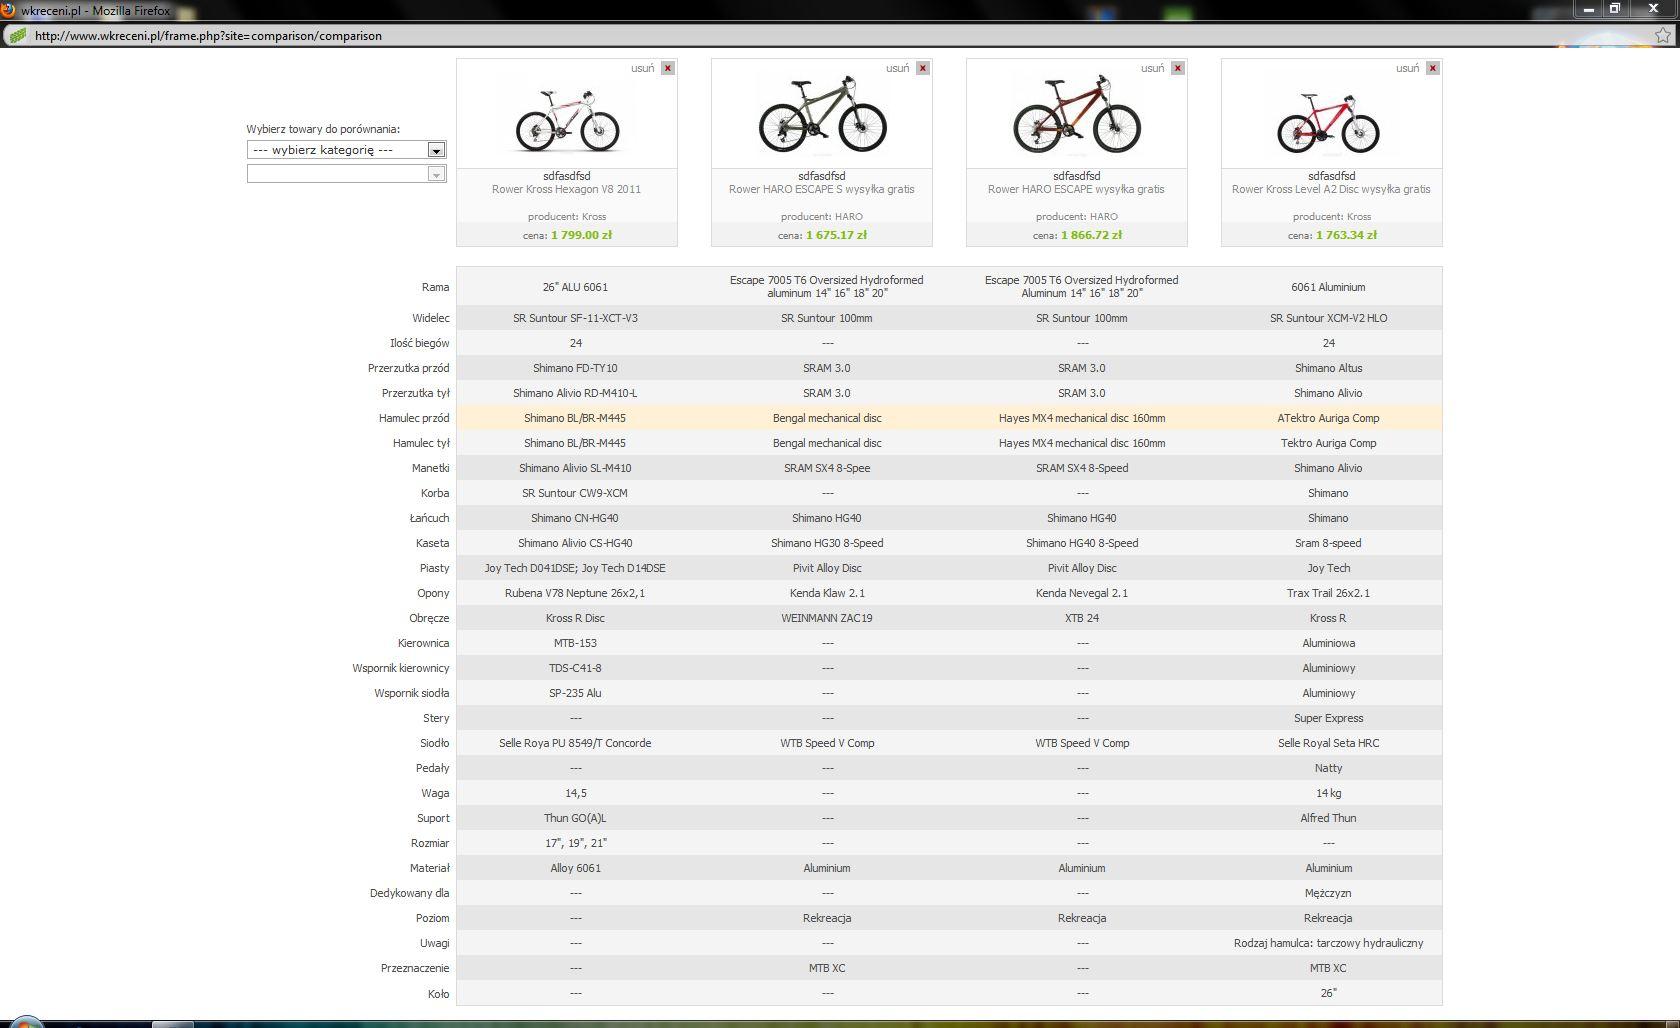The image size is (1680, 1028).
Task: Open Kross Level A2 Disc bike thumbnail
Action: 1328,122
